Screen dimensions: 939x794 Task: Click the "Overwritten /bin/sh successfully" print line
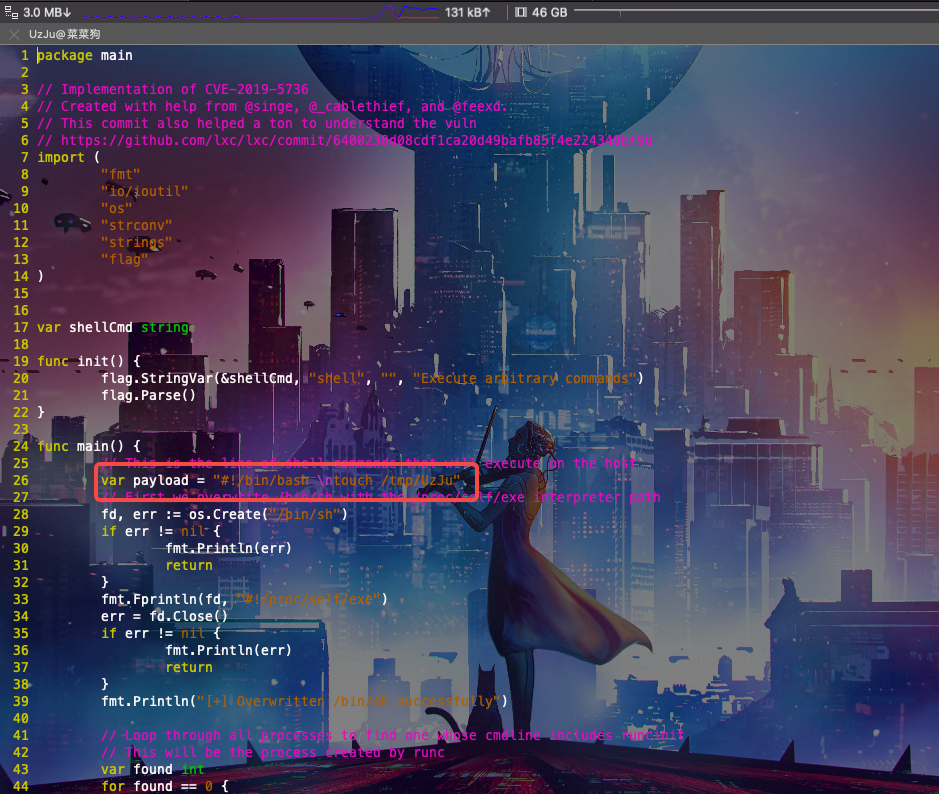coord(304,702)
